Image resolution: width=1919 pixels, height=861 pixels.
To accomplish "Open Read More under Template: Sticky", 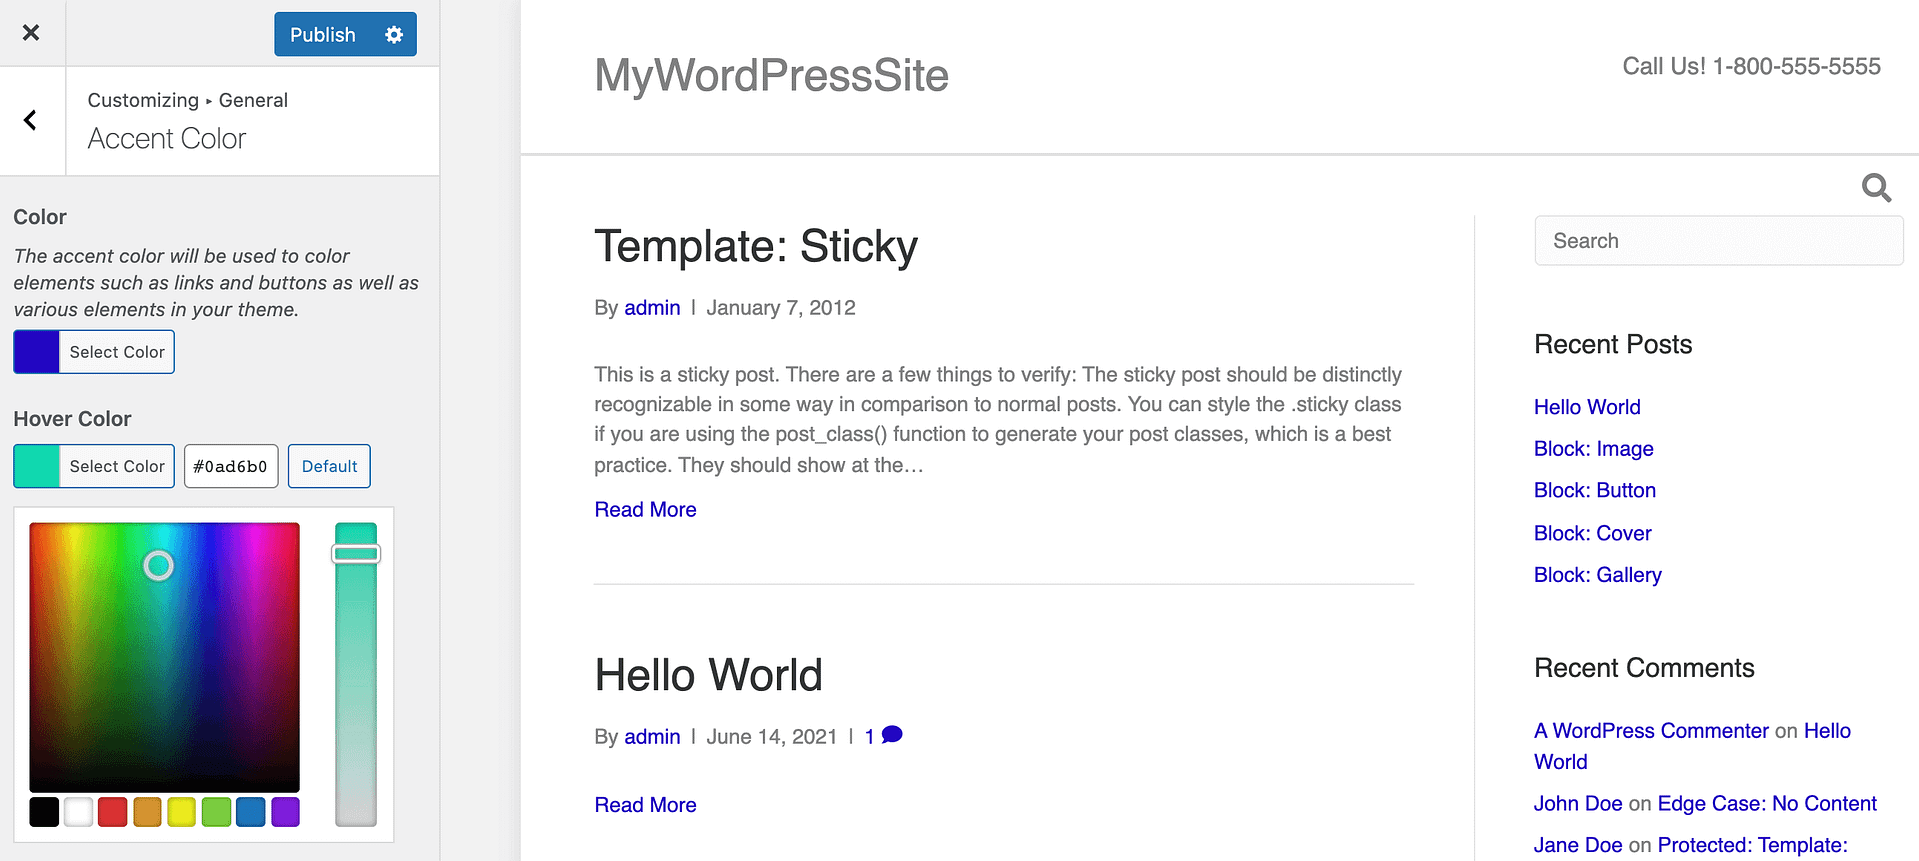I will tap(645, 510).
